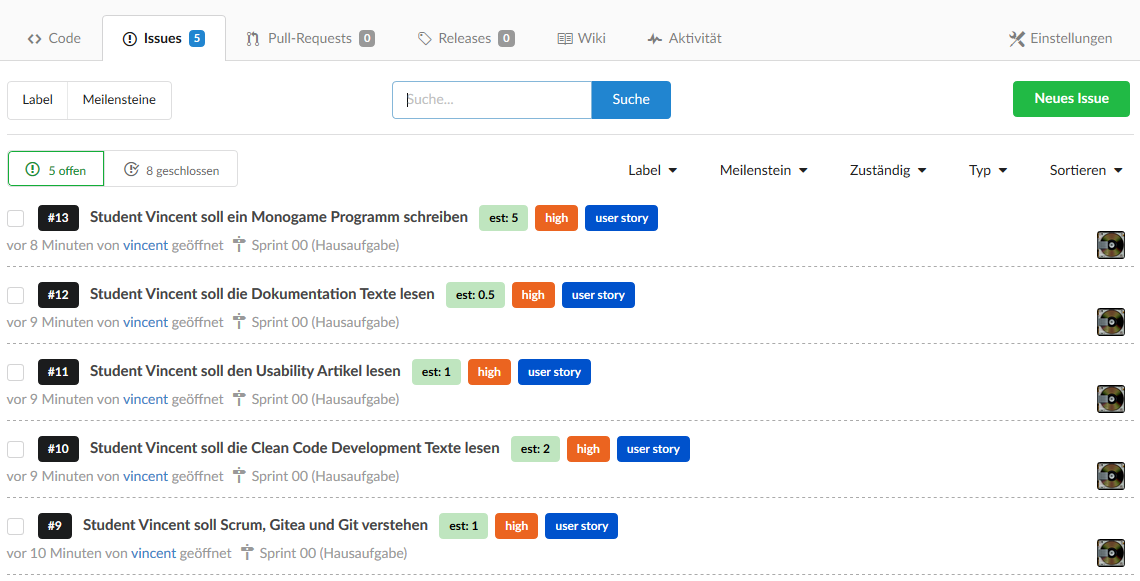Open the Releases tab with tag icon
Image resolution: width=1140 pixels, height=581 pixels.
tap(464, 39)
